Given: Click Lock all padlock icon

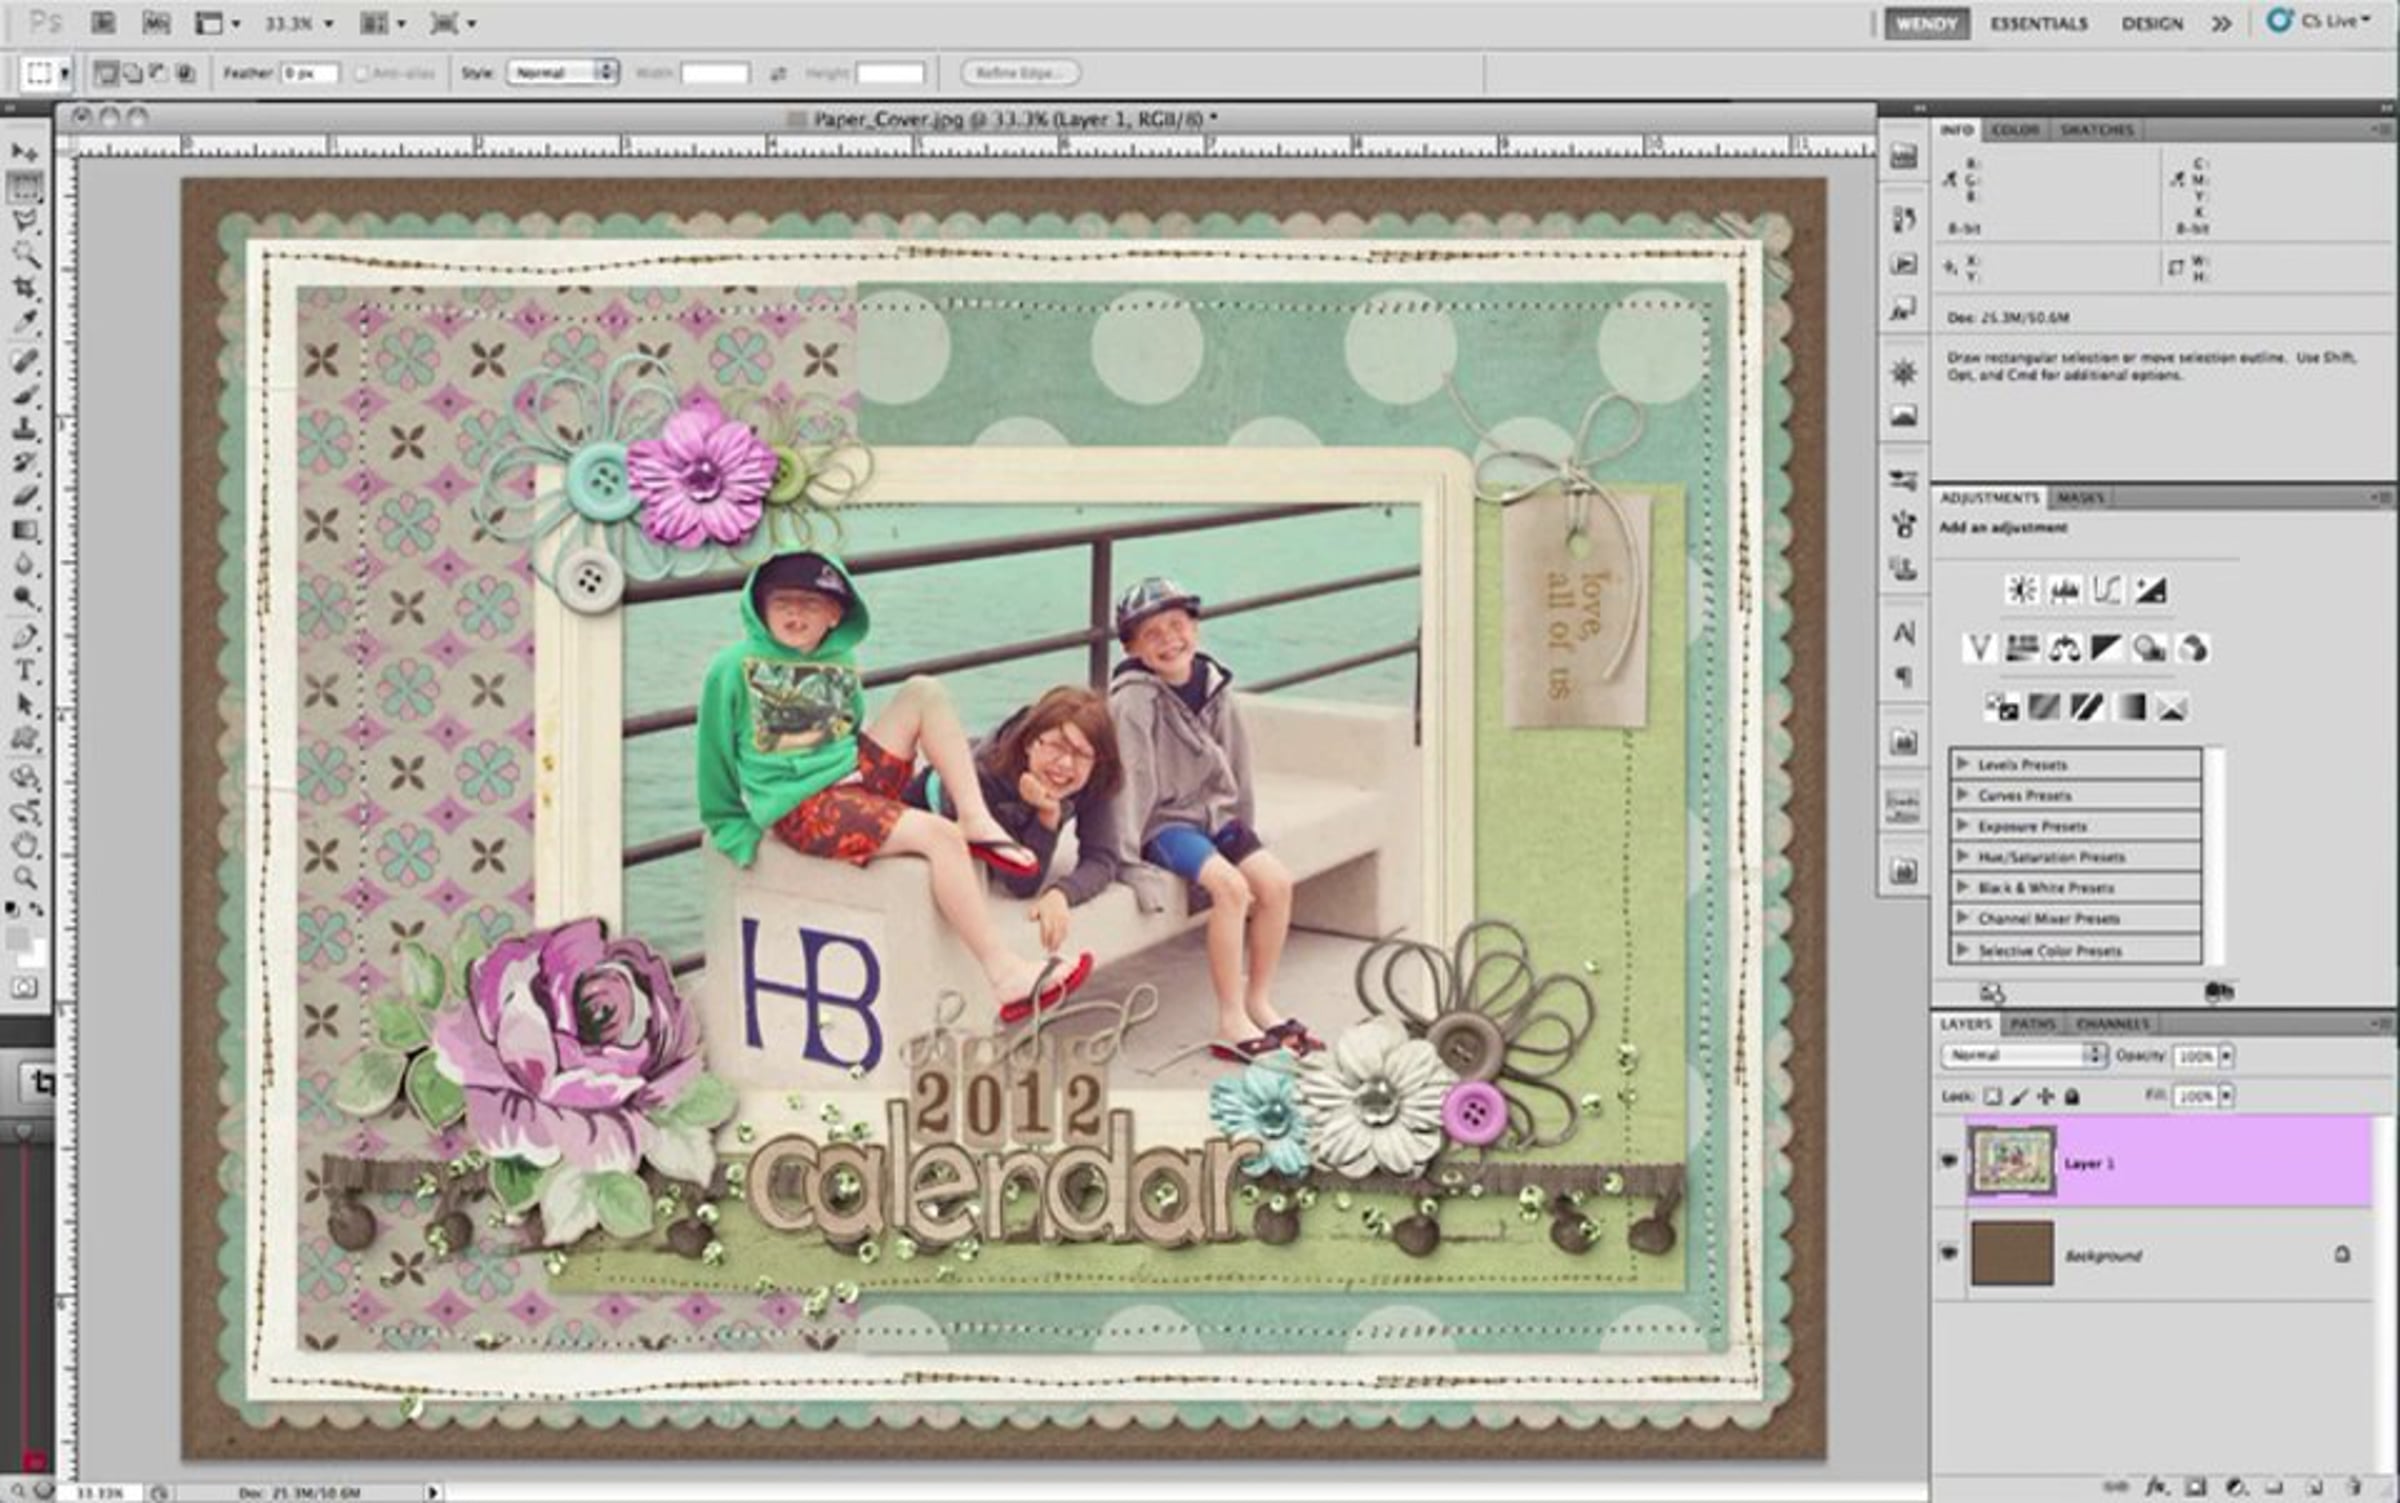Looking at the screenshot, I should click(2073, 1097).
